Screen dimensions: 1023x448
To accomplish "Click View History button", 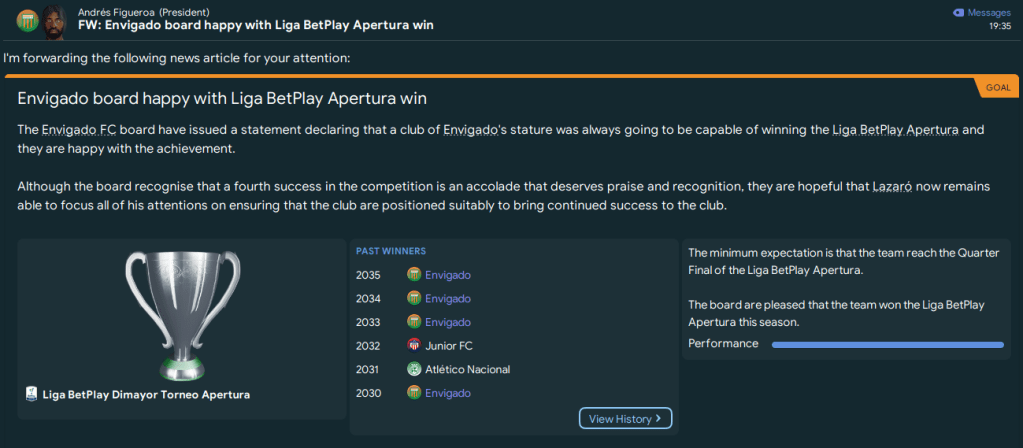I will coord(625,418).
